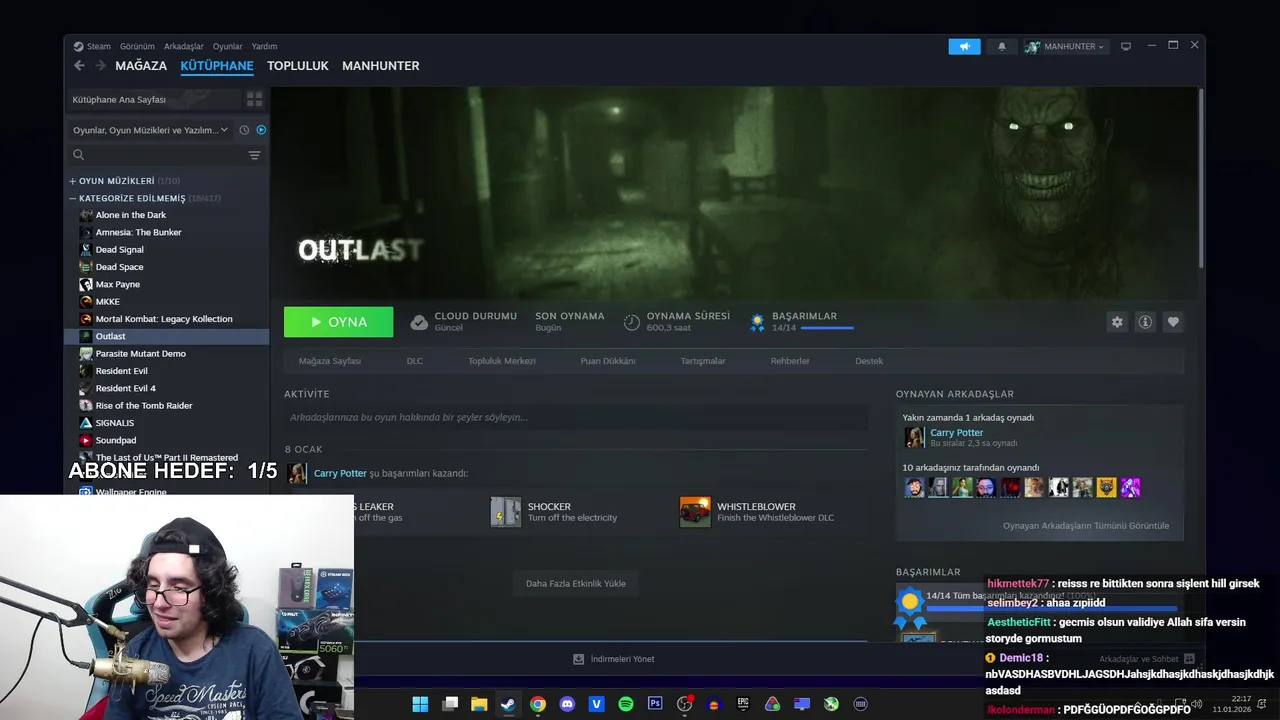
Task: Launch Outlast with the OYNA button
Action: (x=338, y=322)
